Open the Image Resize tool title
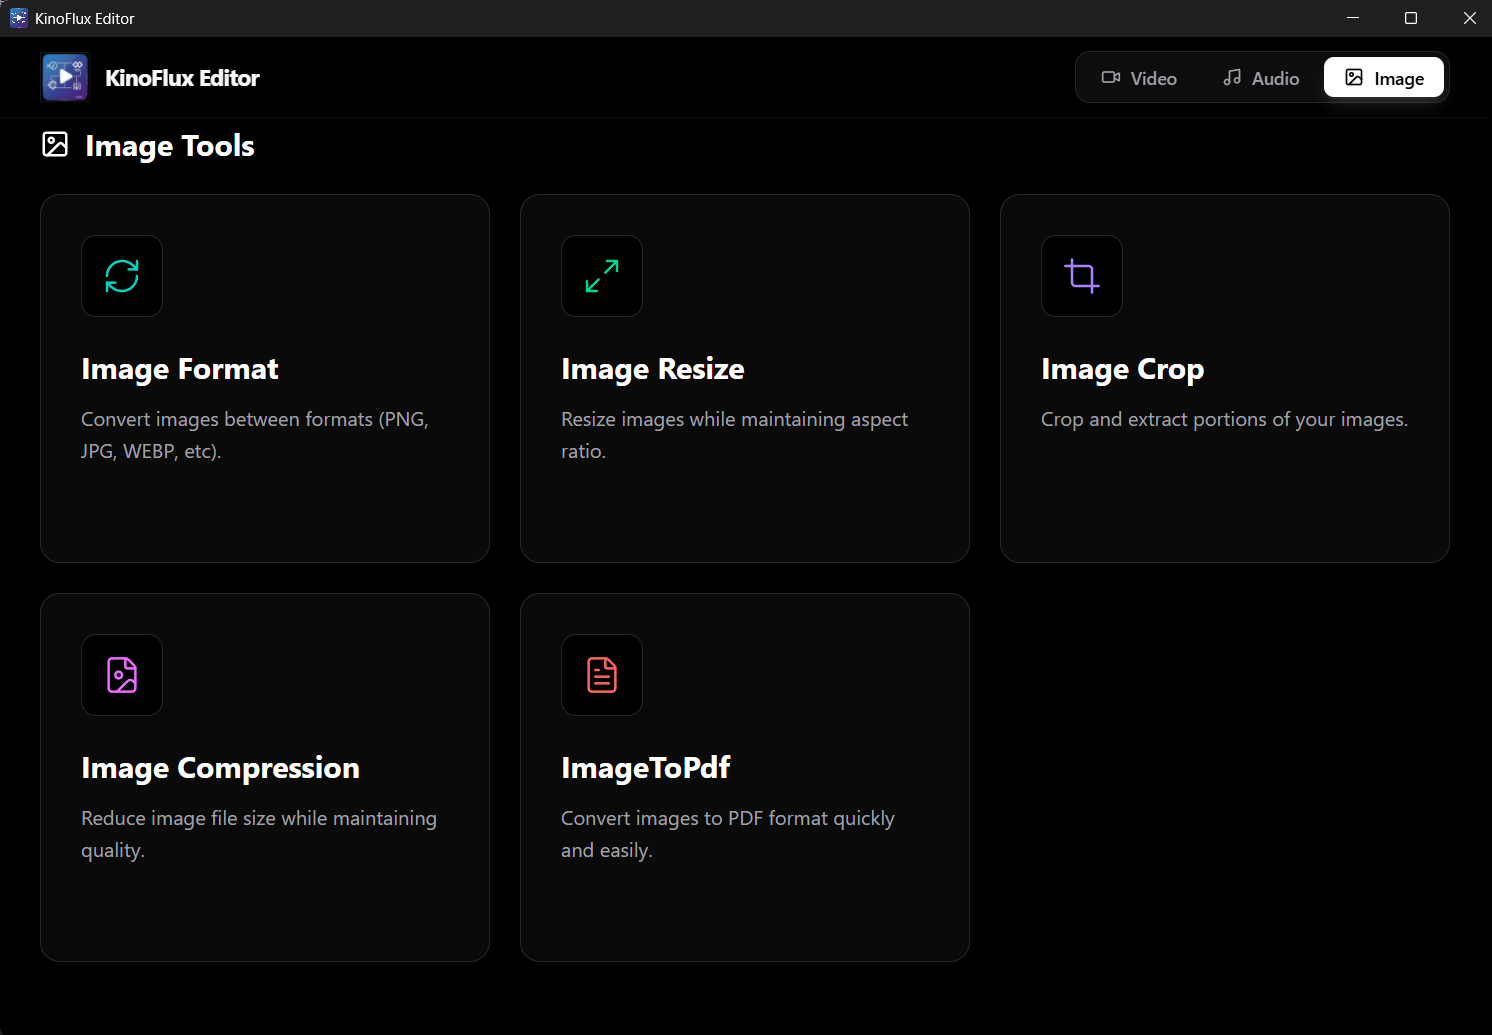Image resolution: width=1492 pixels, height=1035 pixels. point(652,369)
